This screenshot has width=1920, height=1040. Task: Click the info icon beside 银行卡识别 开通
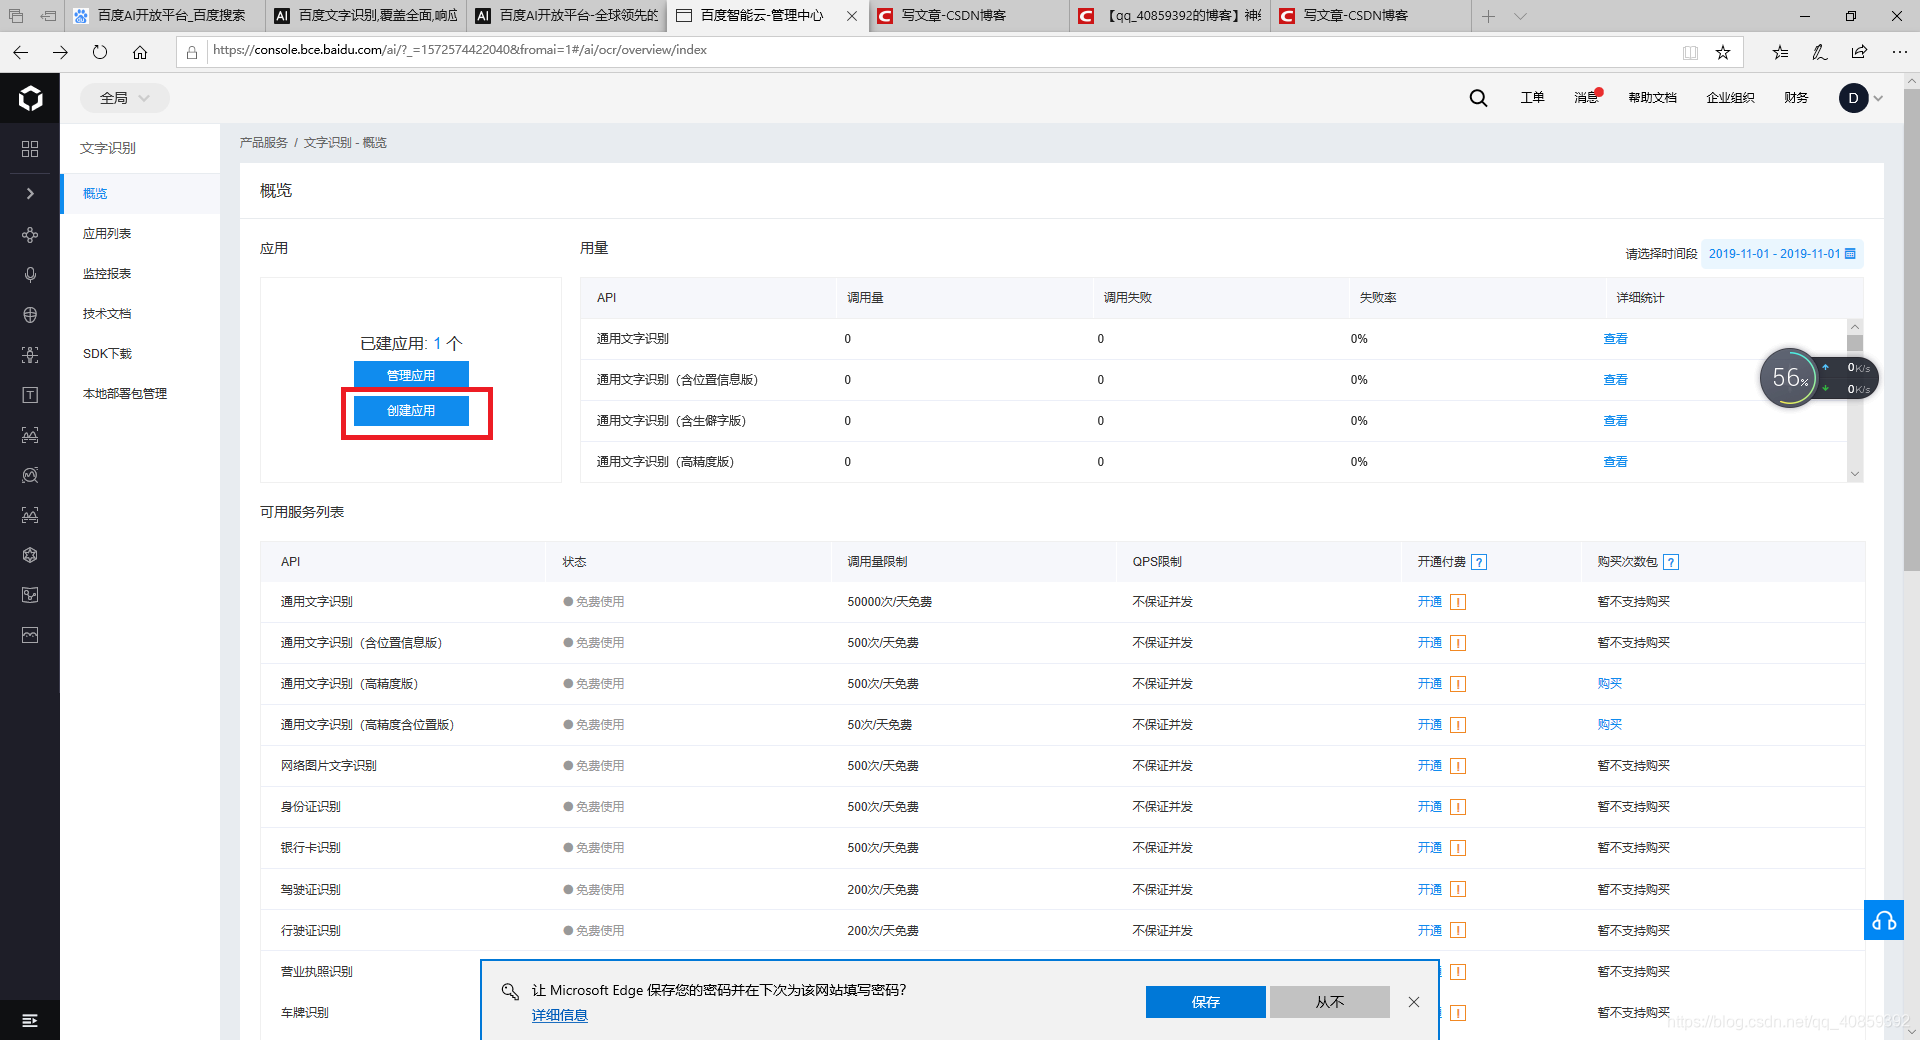(x=1458, y=848)
